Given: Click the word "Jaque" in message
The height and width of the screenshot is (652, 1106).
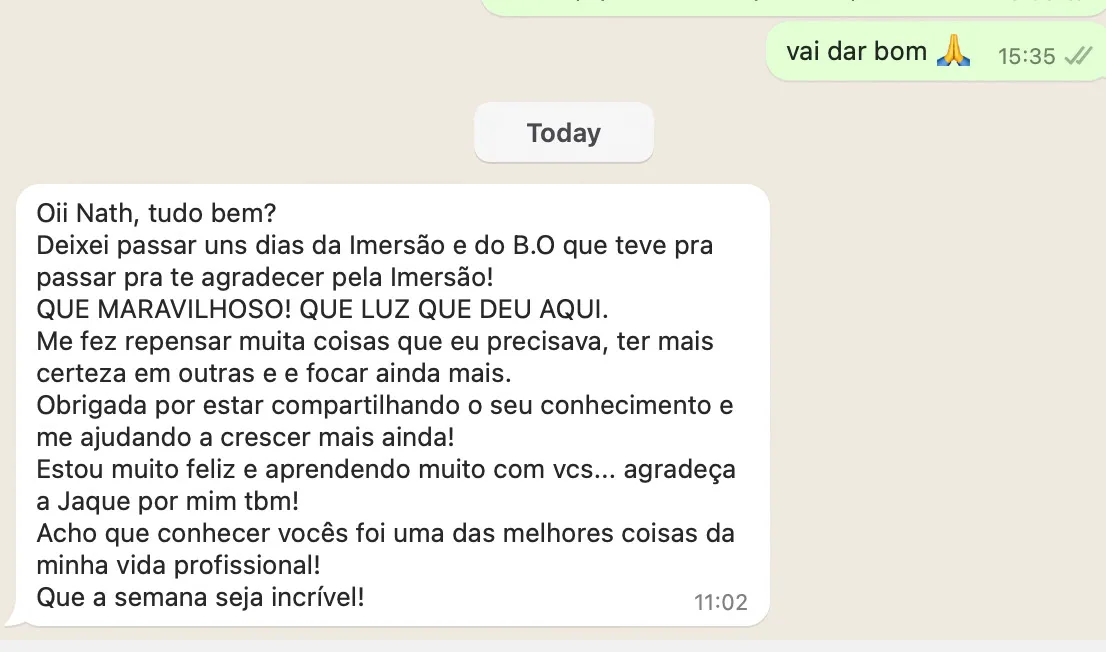Looking at the screenshot, I should click(x=88, y=501).
